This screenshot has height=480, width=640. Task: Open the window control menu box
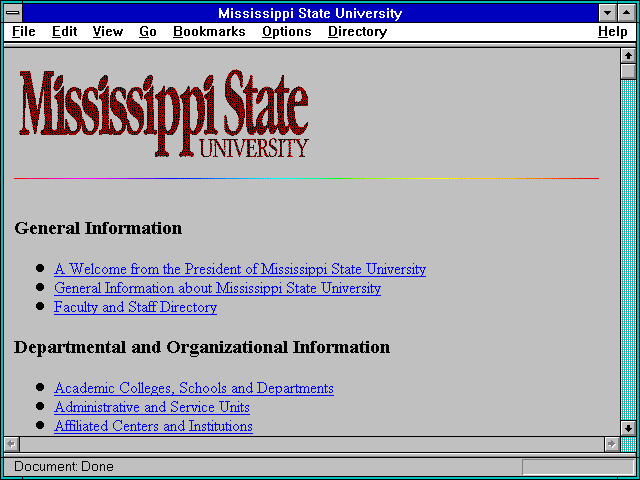pyautogui.click(x=13, y=13)
